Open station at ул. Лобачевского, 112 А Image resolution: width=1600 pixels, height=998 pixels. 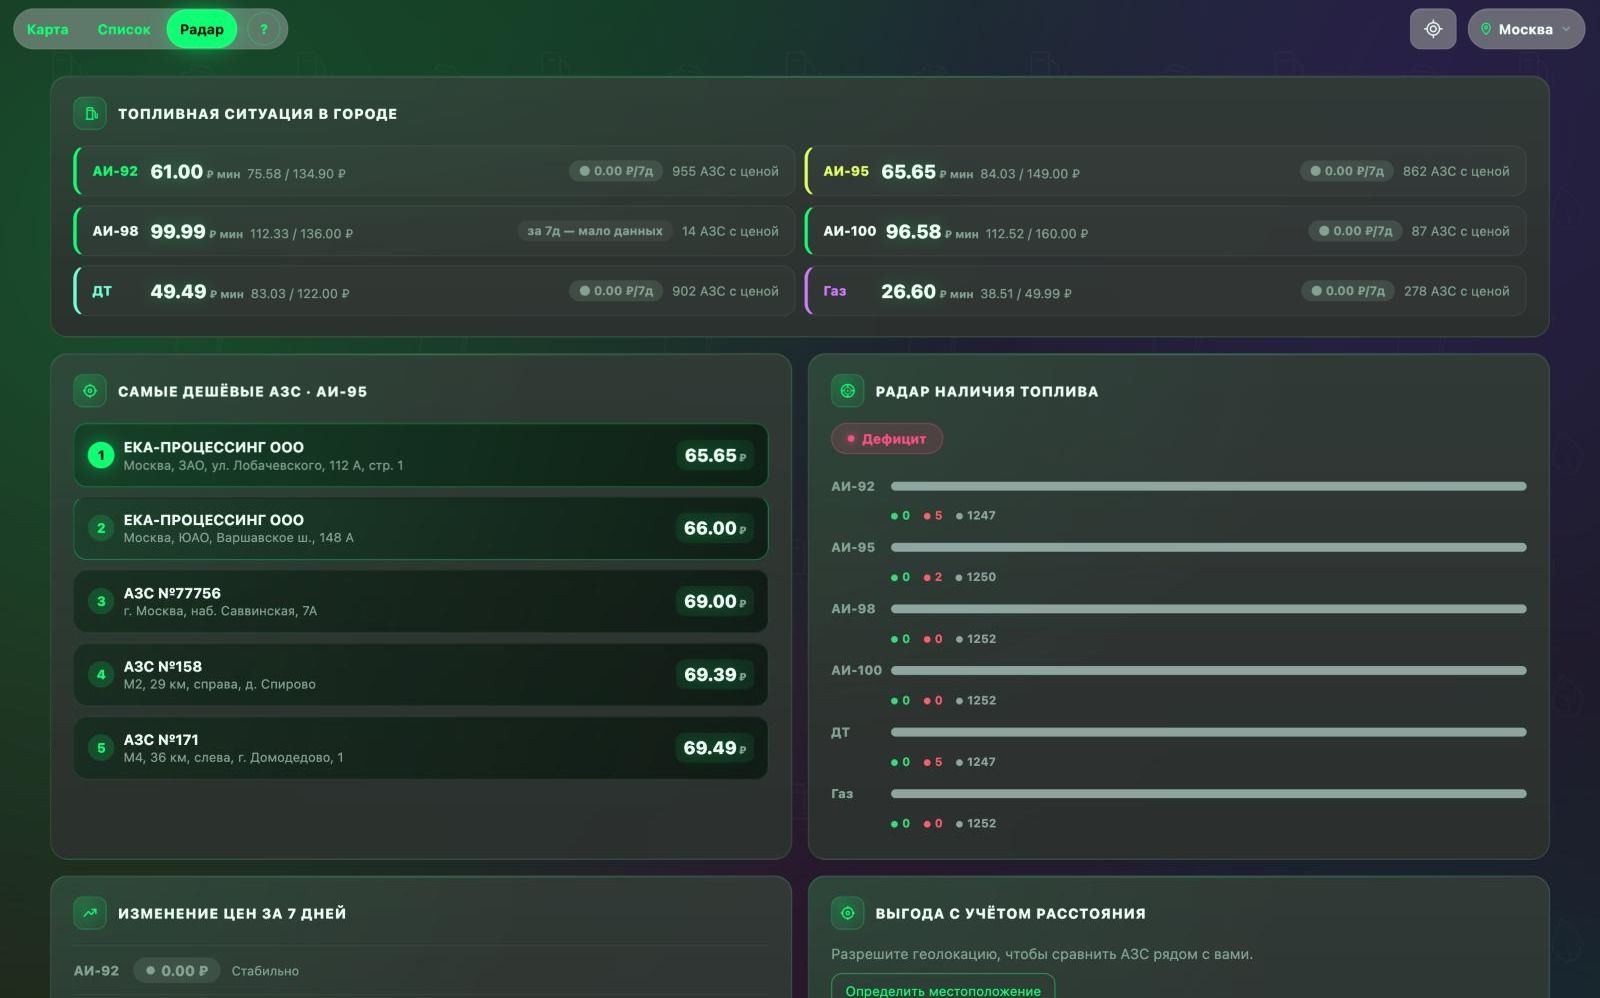[421, 455]
